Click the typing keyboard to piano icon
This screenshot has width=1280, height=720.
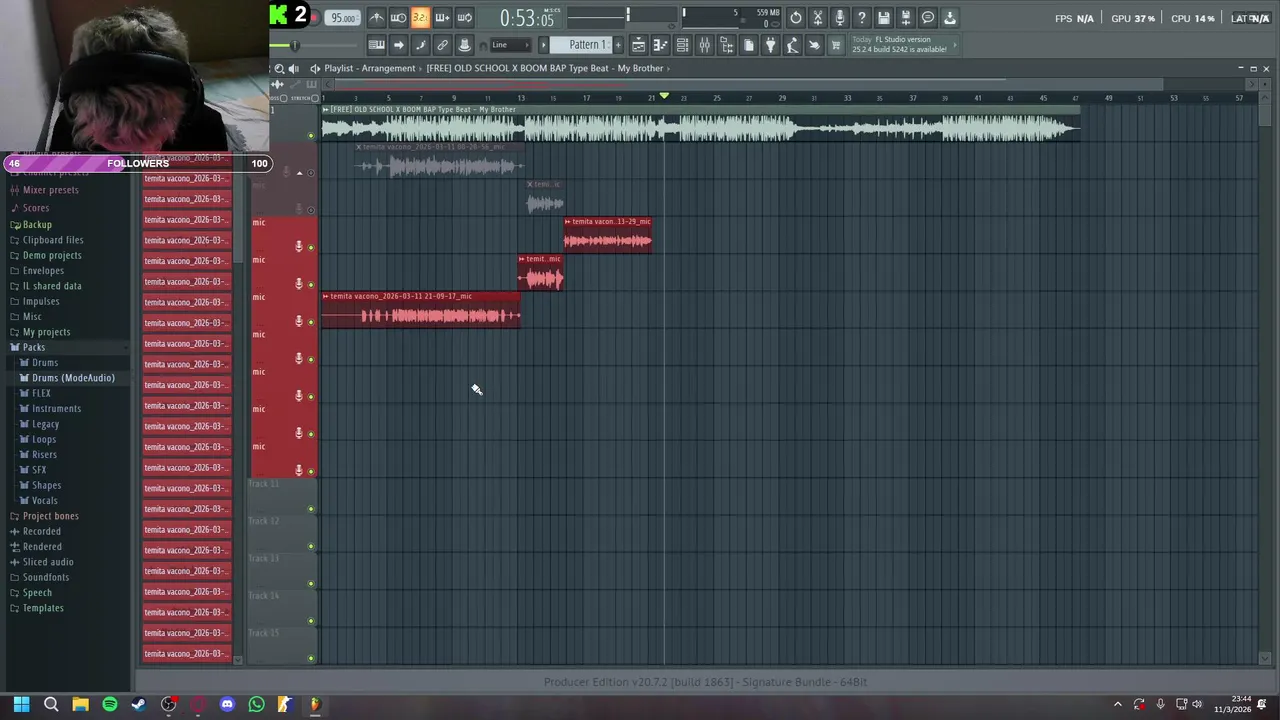376,45
